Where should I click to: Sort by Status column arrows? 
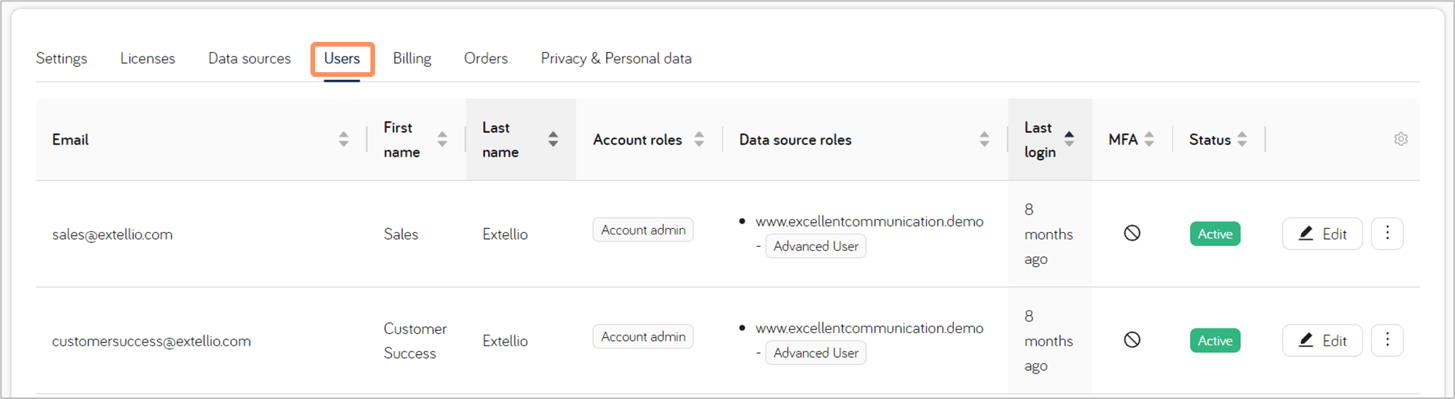pyautogui.click(x=1242, y=140)
